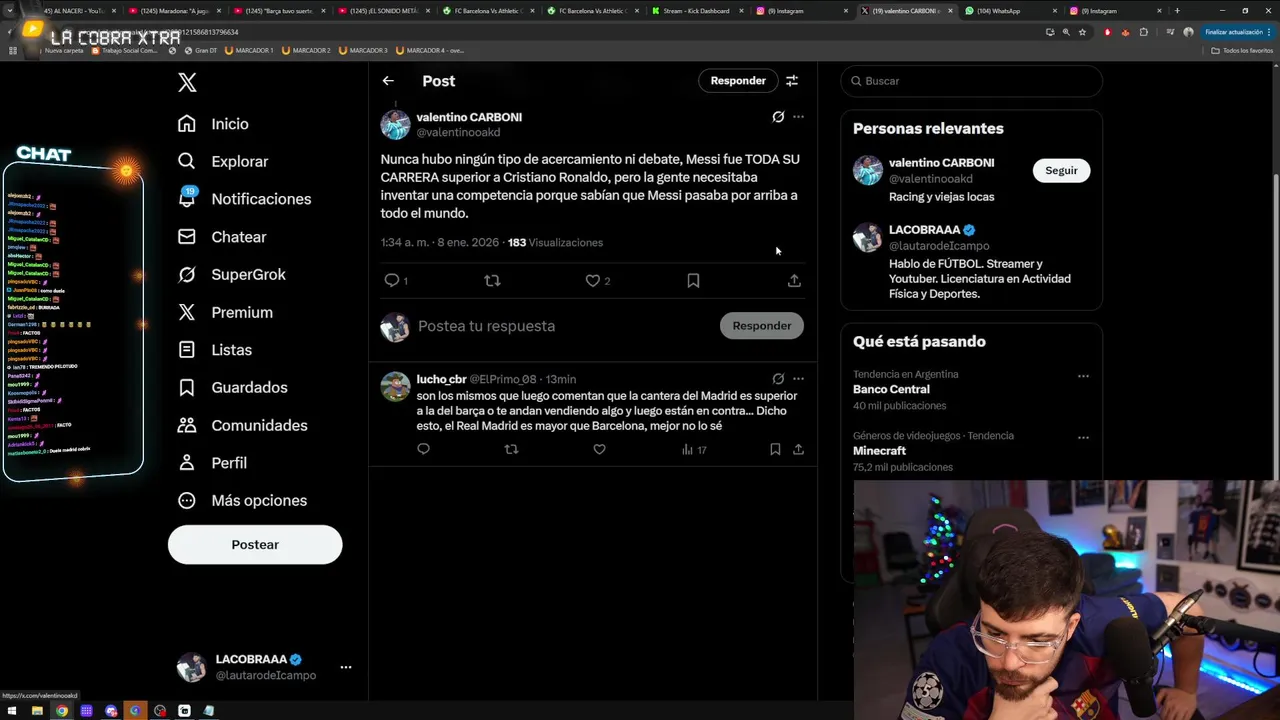
Task: Open Notificaciones with bell icon
Action: click(244, 199)
